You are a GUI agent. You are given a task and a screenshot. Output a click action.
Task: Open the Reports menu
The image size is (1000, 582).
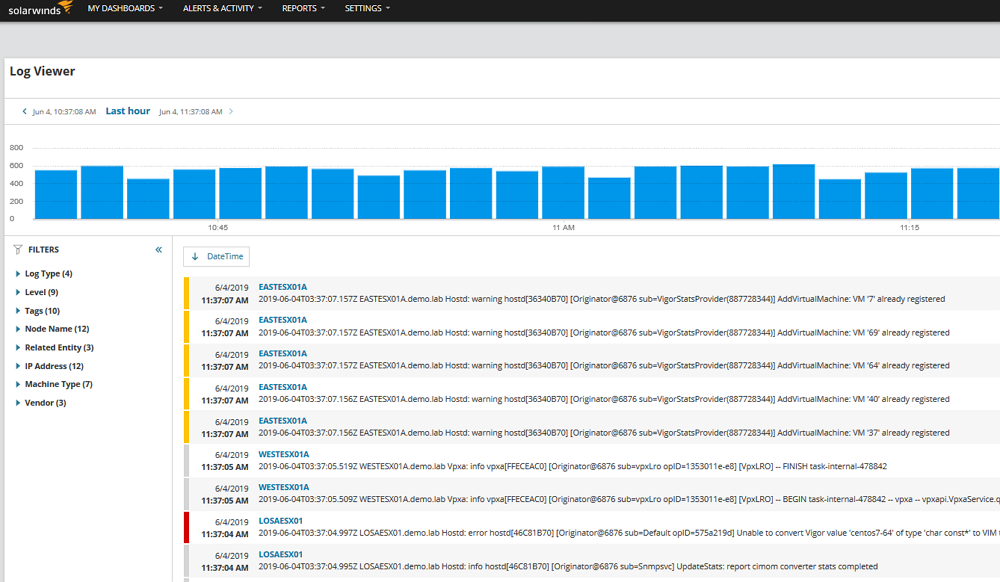pos(304,8)
